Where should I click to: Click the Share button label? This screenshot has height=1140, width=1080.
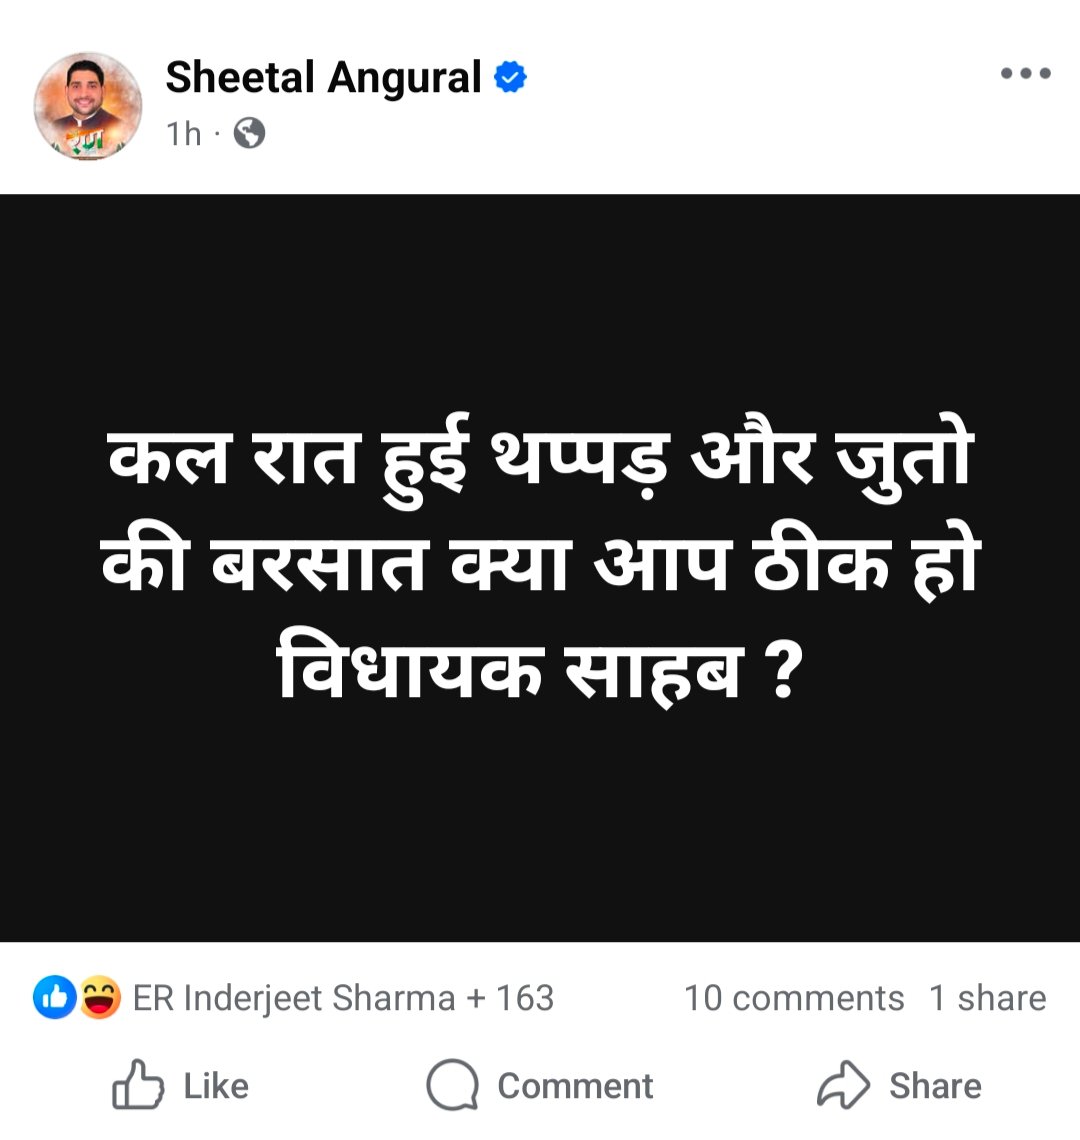tap(935, 1086)
